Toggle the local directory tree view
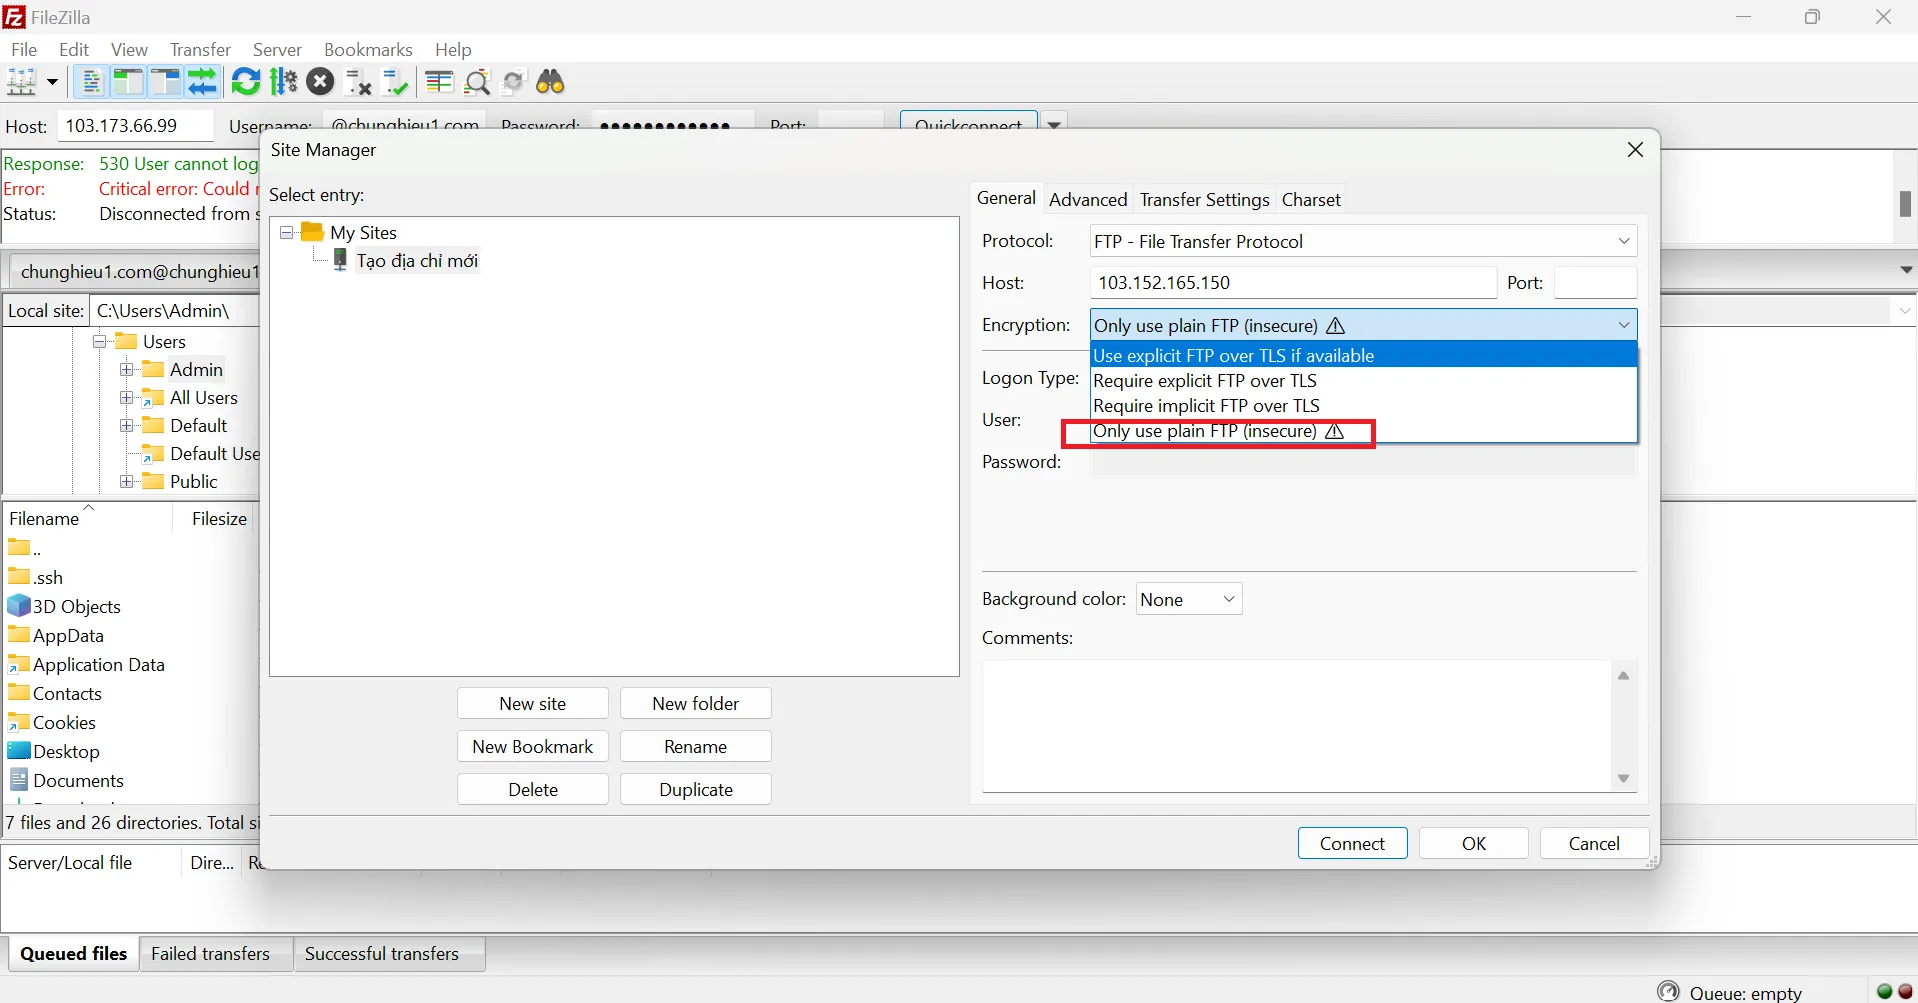This screenshot has width=1918, height=1003. click(128, 82)
